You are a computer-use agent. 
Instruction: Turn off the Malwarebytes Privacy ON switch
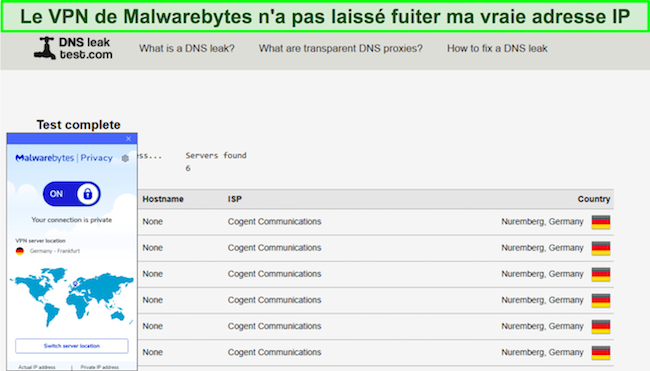[x=72, y=194]
